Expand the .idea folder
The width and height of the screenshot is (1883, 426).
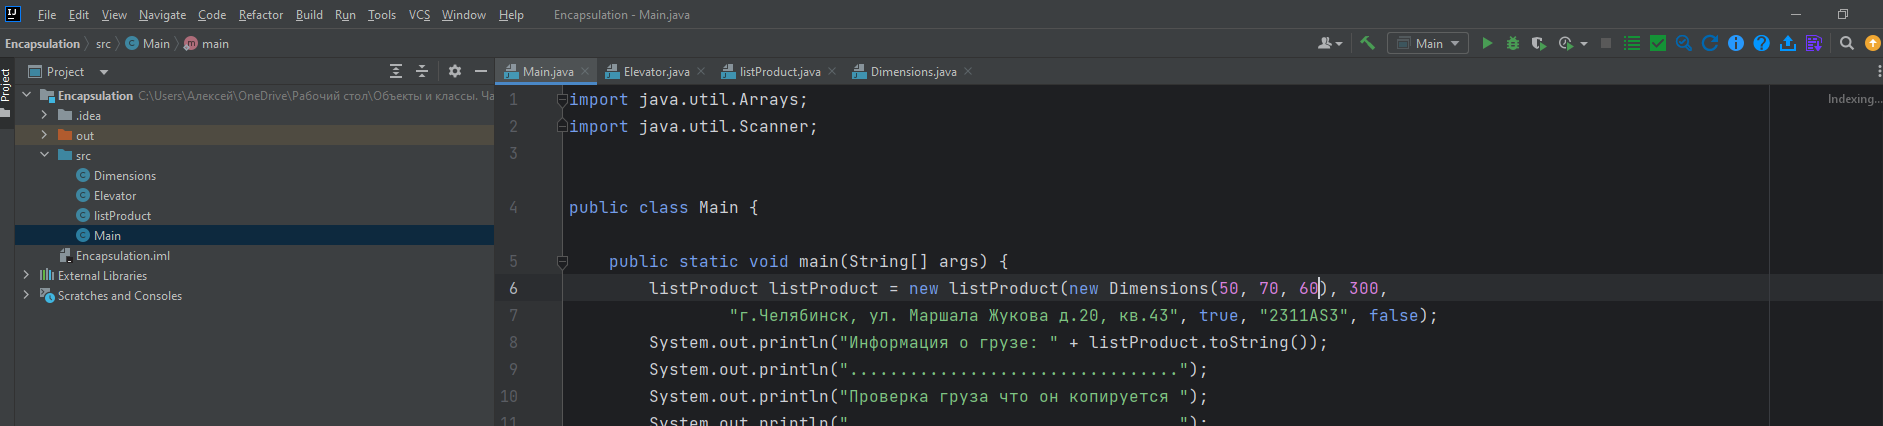[45, 115]
